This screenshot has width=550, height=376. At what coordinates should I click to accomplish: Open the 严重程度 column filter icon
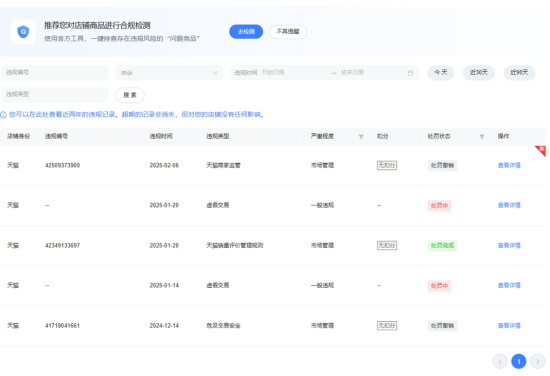tap(361, 136)
